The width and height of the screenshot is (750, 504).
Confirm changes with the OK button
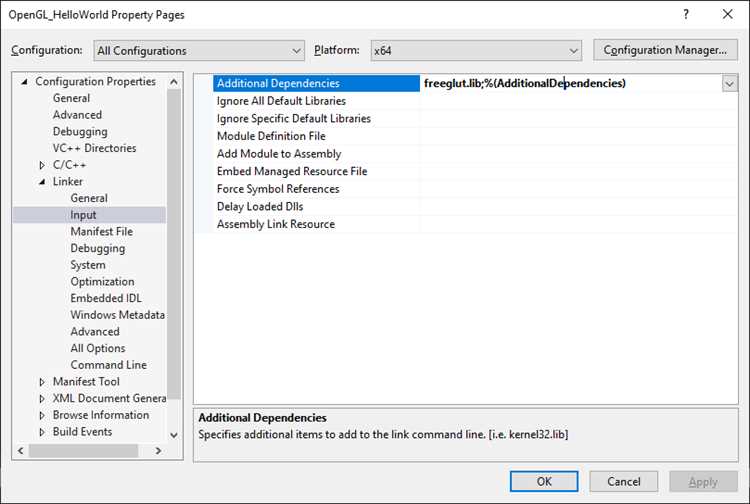pos(544,482)
